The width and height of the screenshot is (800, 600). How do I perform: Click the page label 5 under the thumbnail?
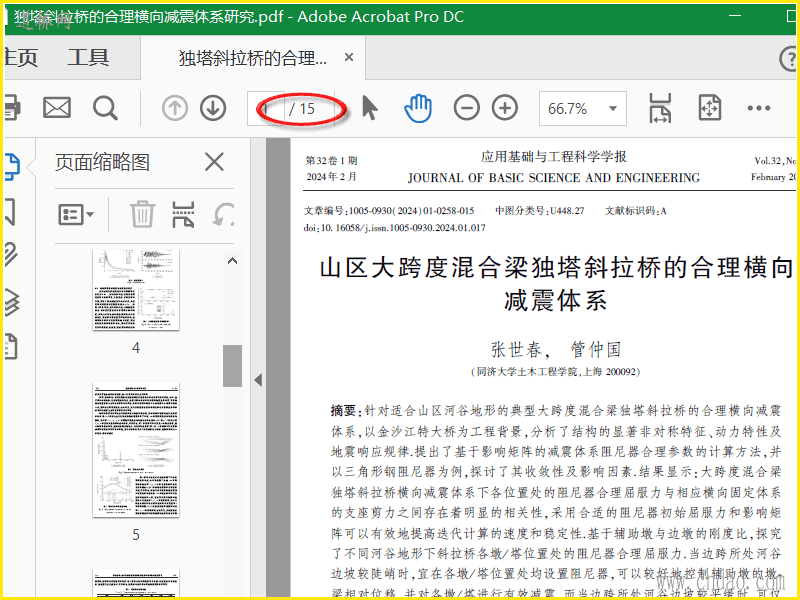136,535
